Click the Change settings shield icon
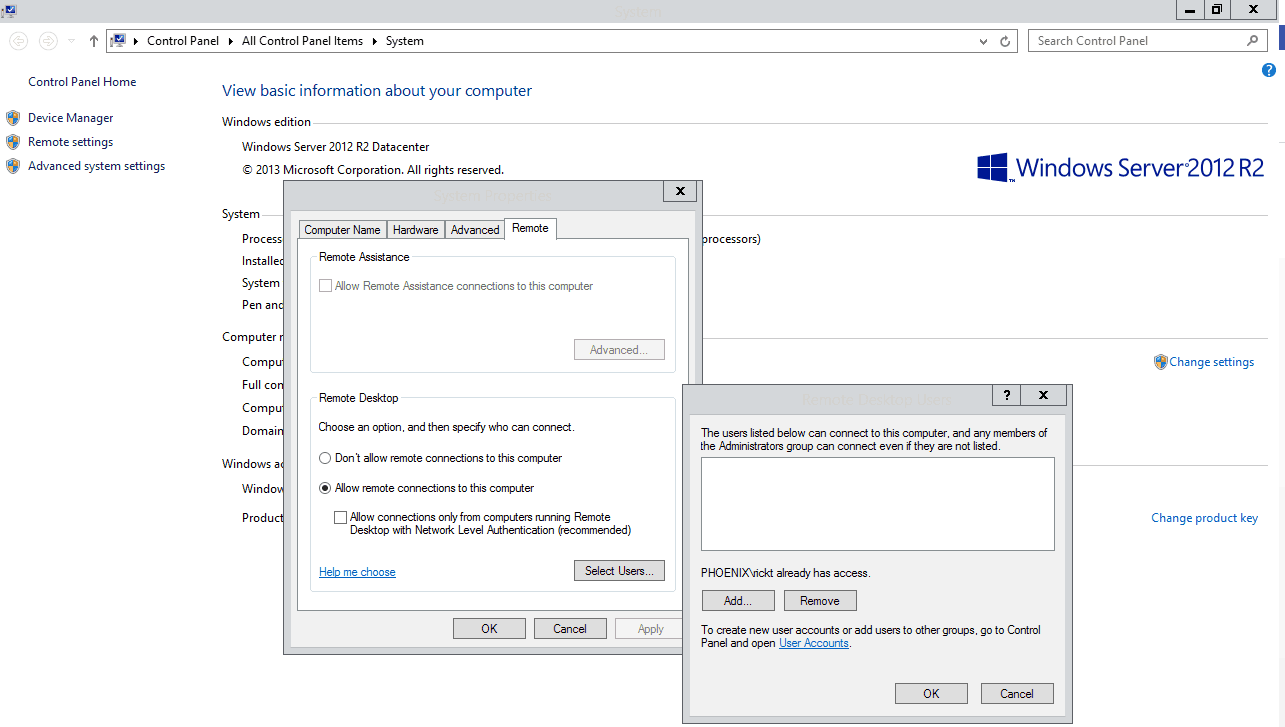 (1160, 362)
